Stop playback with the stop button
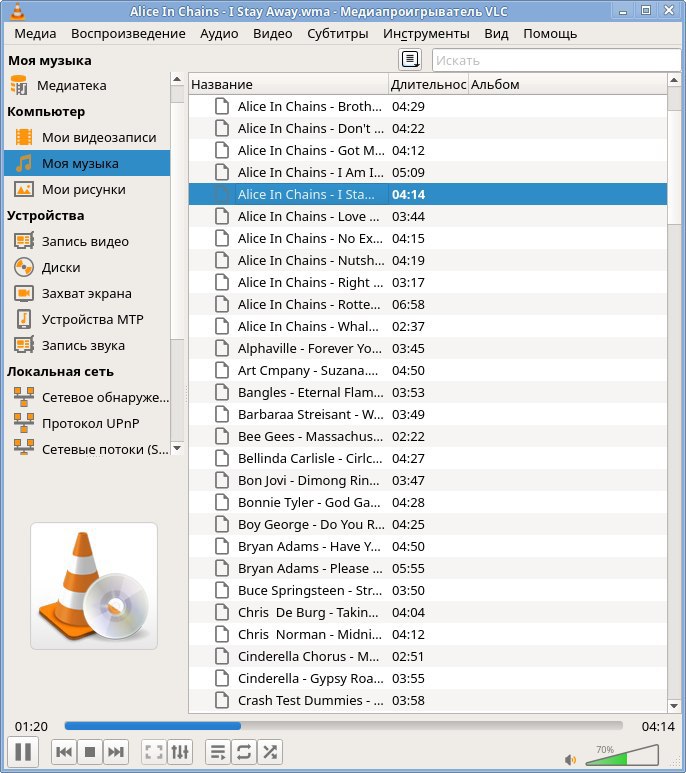This screenshot has height=773, width=686. click(x=90, y=752)
